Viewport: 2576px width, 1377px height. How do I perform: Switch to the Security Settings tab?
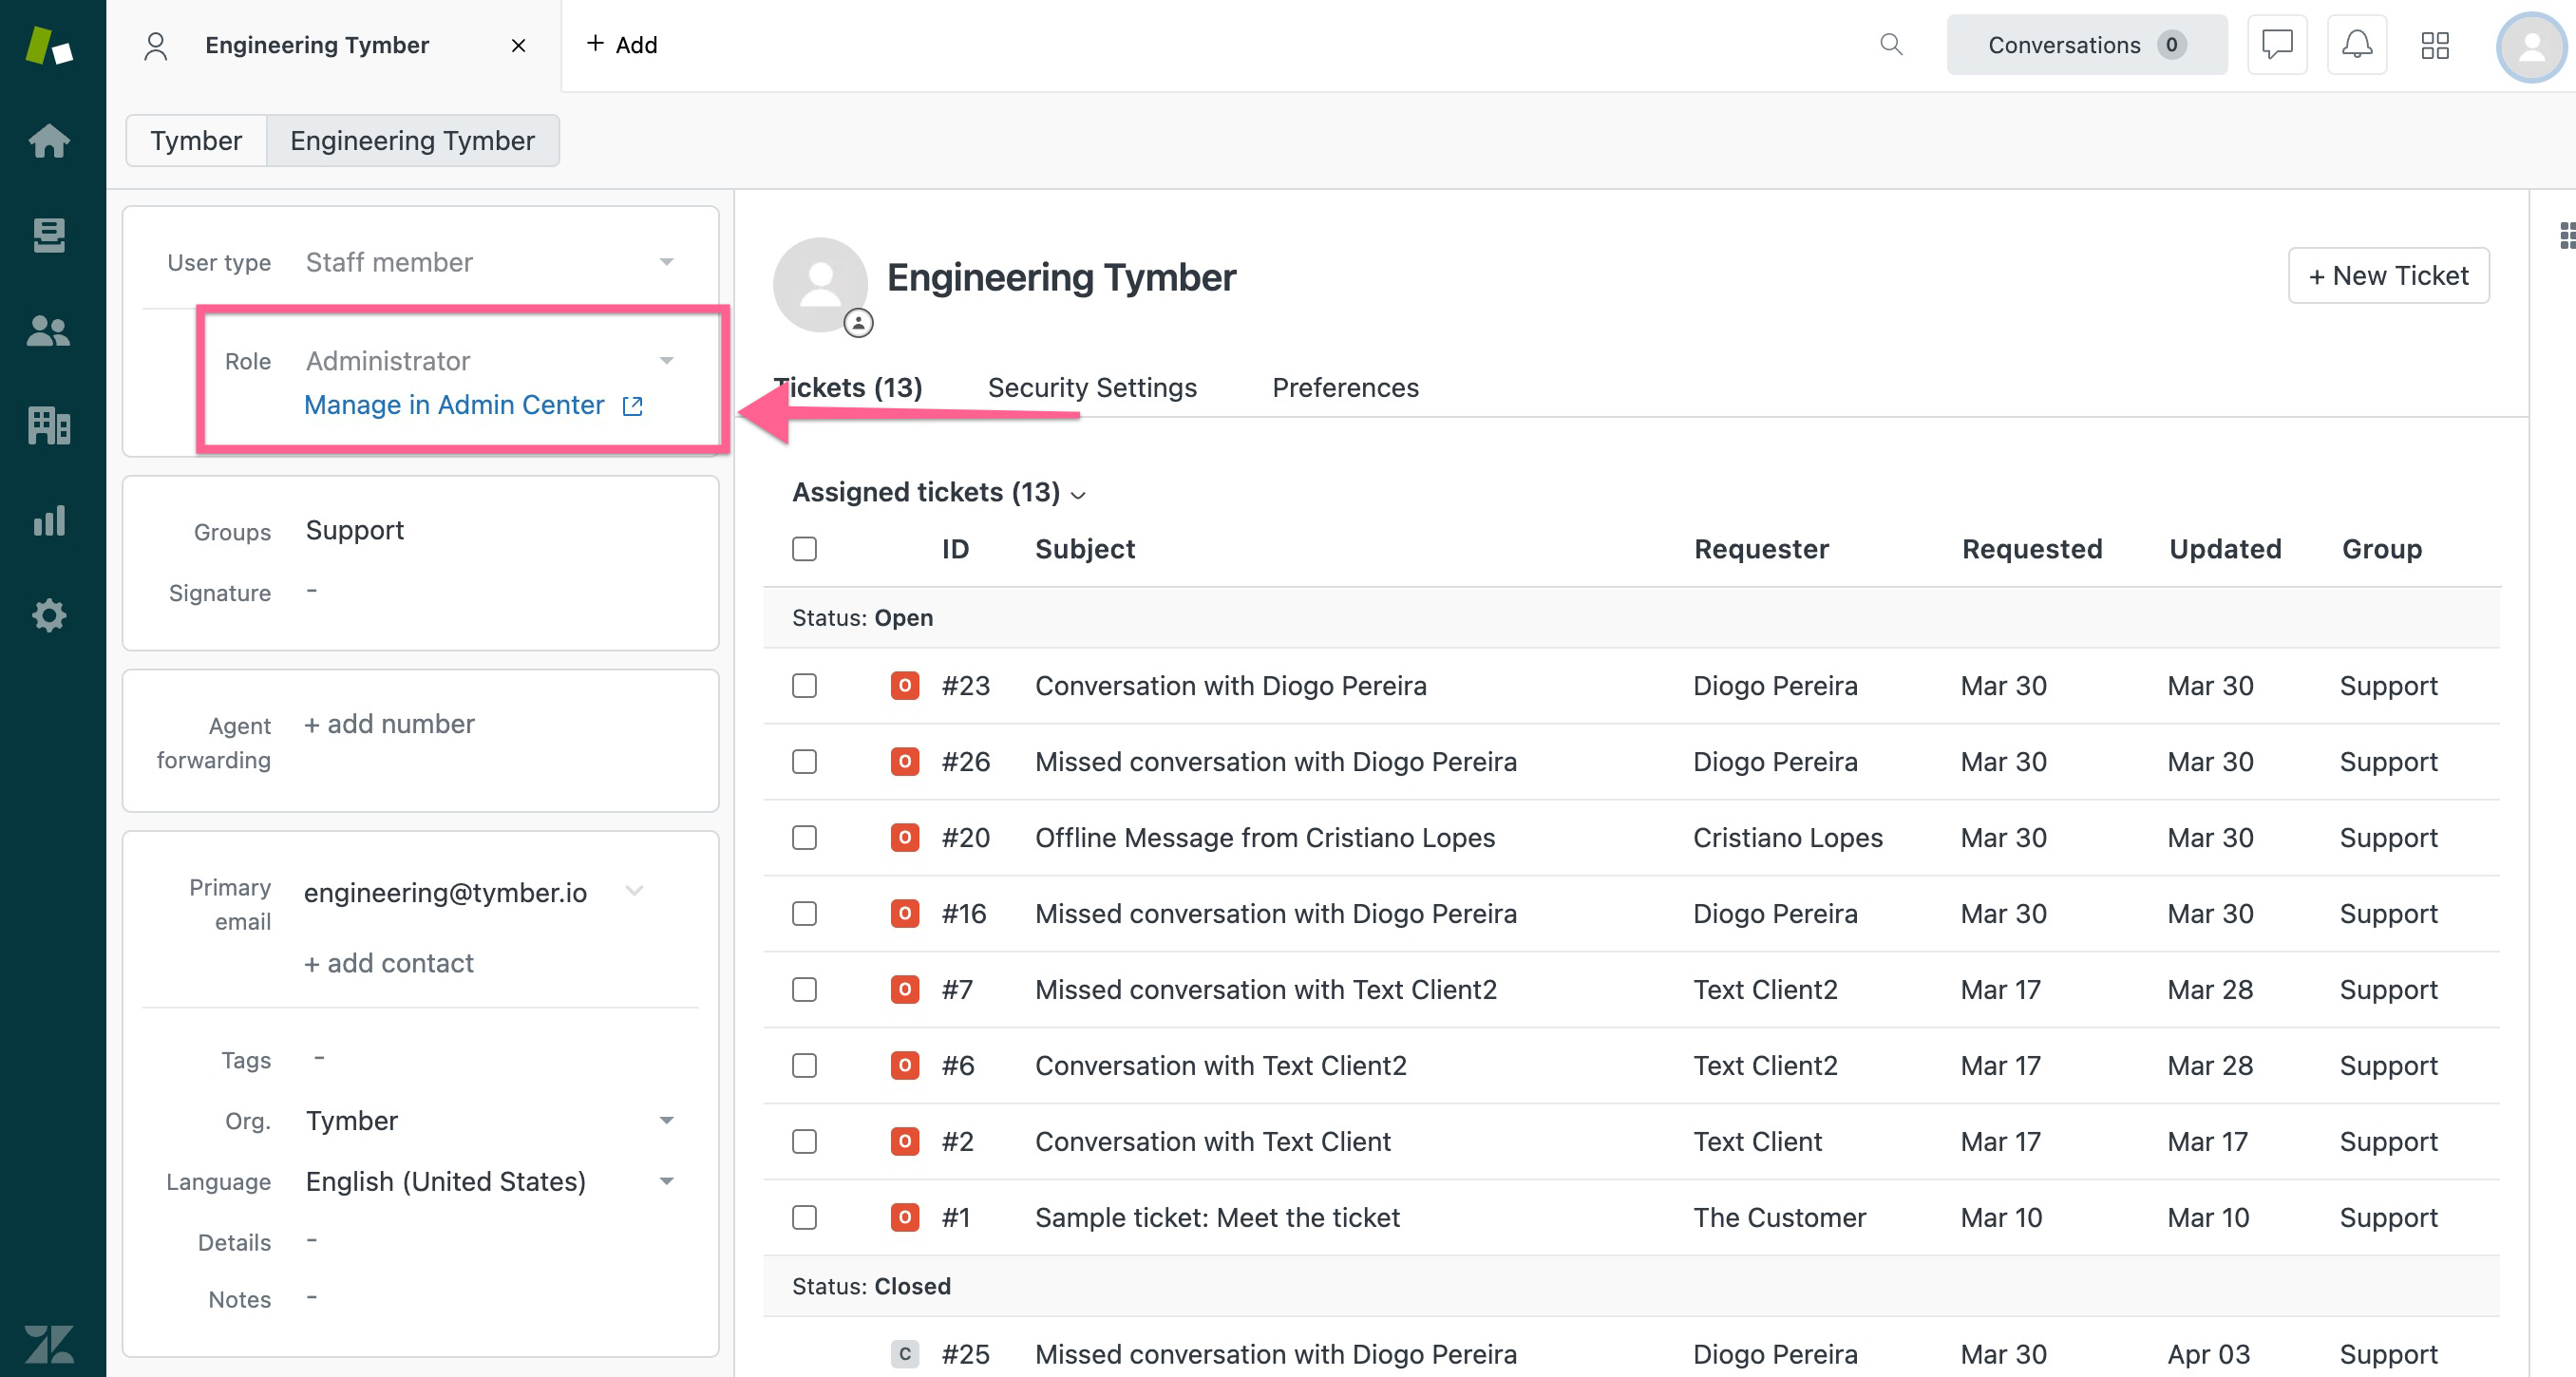(1092, 388)
